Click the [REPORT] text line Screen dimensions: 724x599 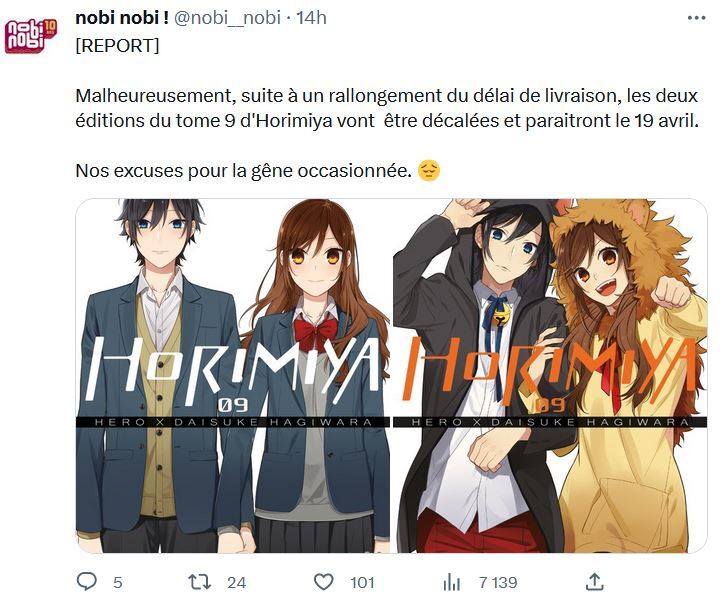(117, 46)
